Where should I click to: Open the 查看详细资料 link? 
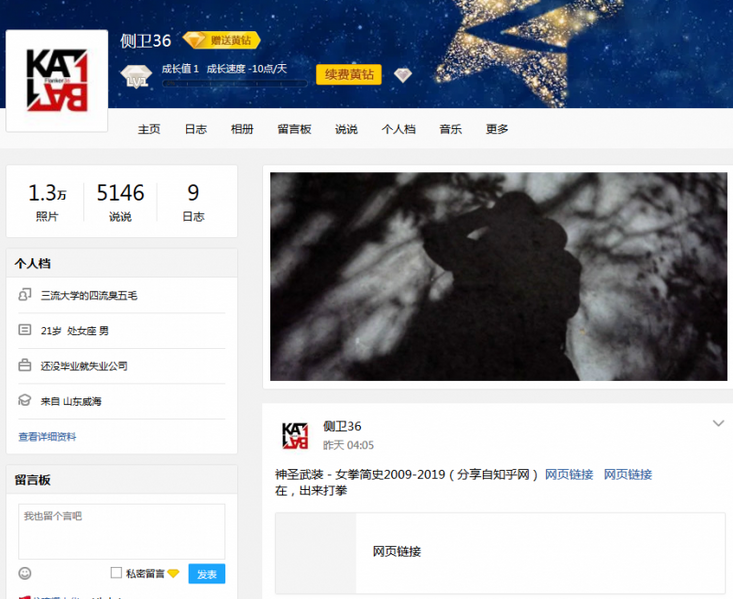(47, 437)
